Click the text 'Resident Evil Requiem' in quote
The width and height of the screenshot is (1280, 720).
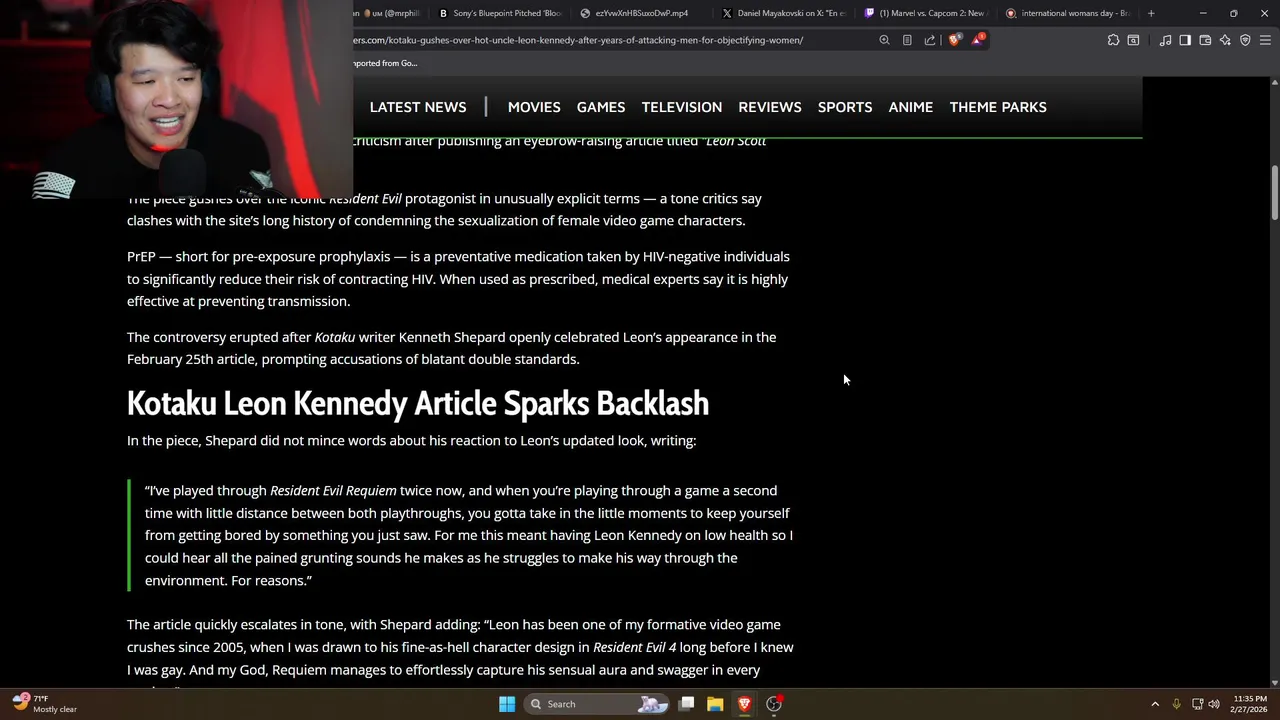(333, 491)
